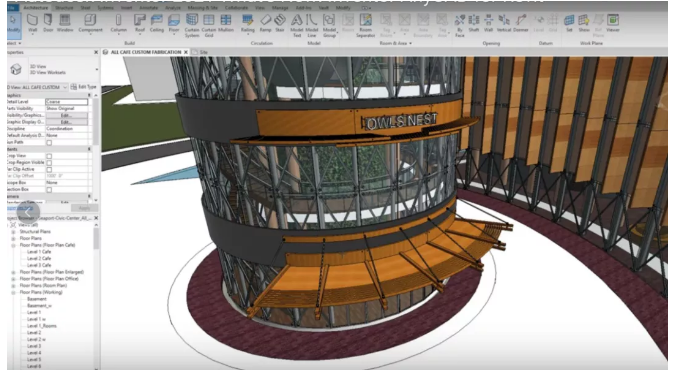Select the Basement working floor plan
674x374 pixels.
[x=37, y=299]
